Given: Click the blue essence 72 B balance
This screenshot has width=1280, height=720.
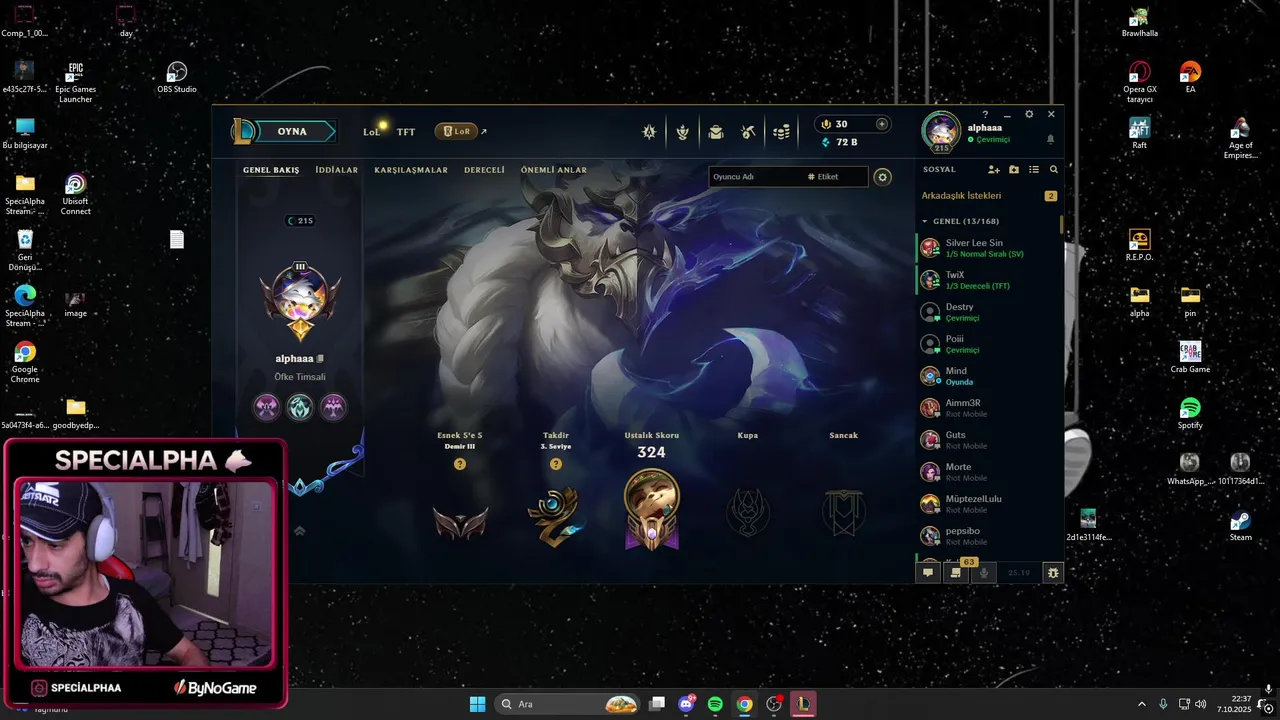Looking at the screenshot, I should pyautogui.click(x=839, y=142).
